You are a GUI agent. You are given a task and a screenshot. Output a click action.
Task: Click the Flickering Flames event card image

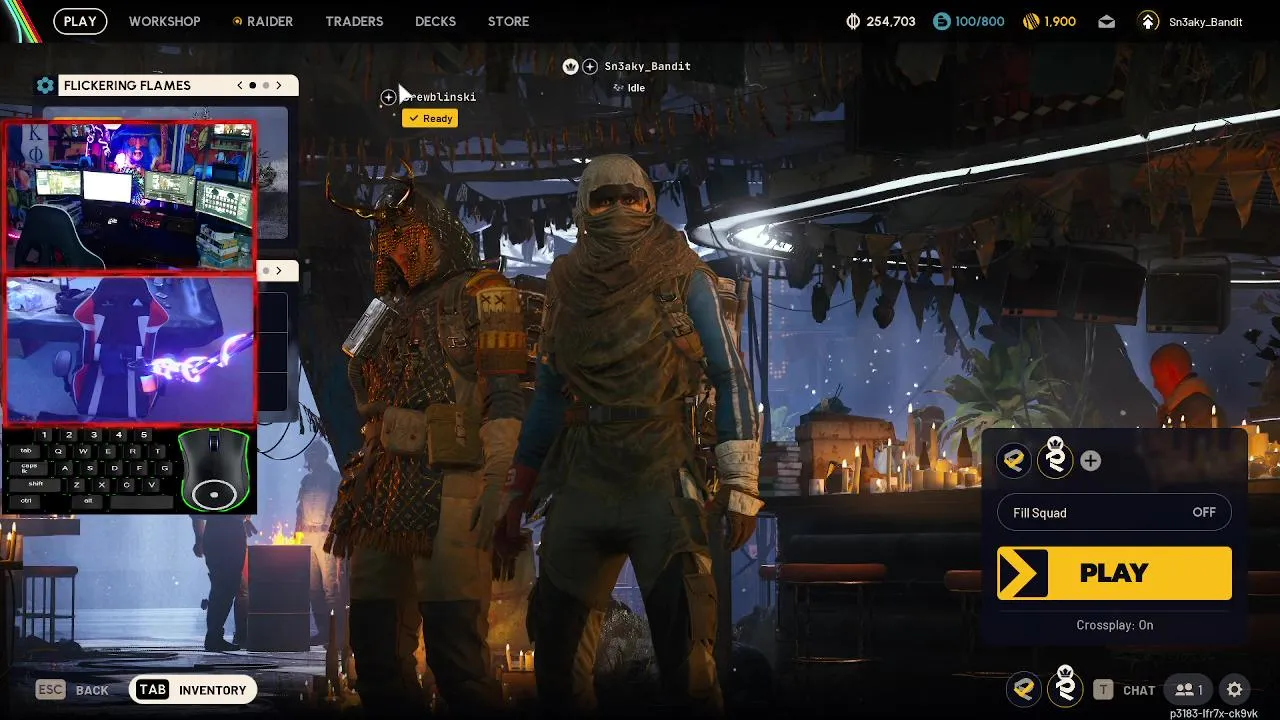(271, 172)
